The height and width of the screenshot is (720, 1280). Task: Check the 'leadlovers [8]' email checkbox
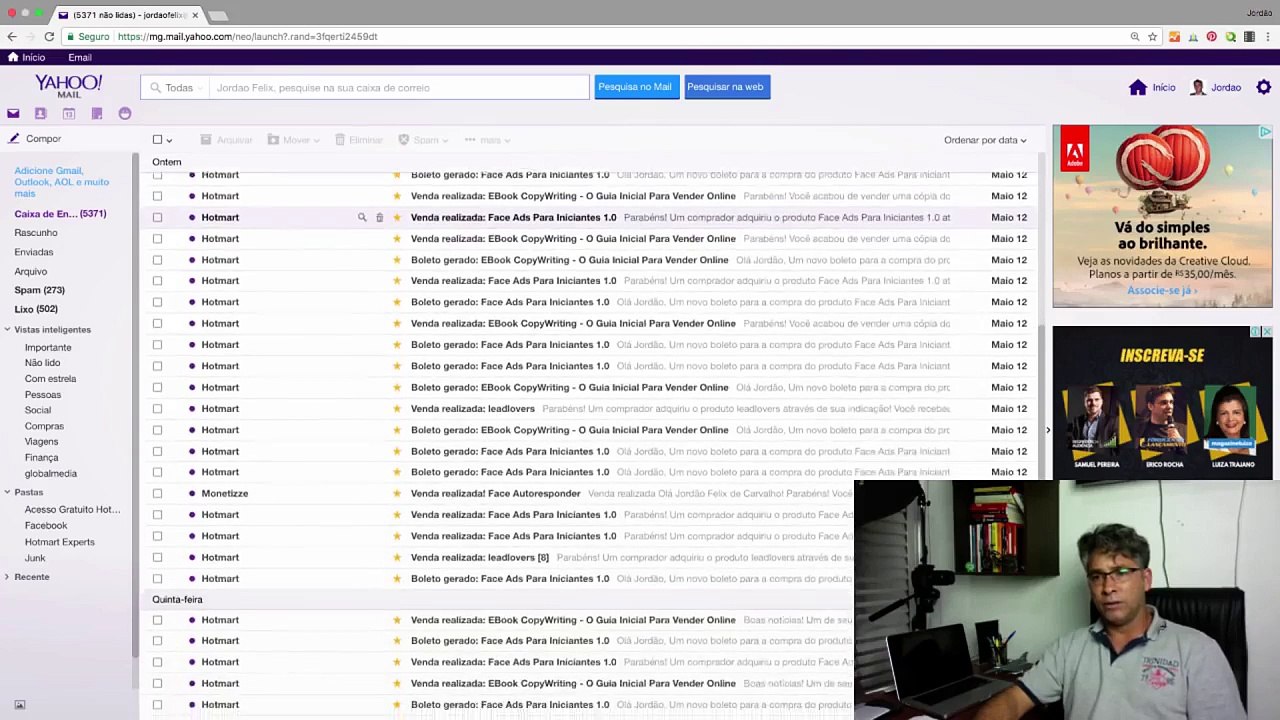tap(157, 558)
